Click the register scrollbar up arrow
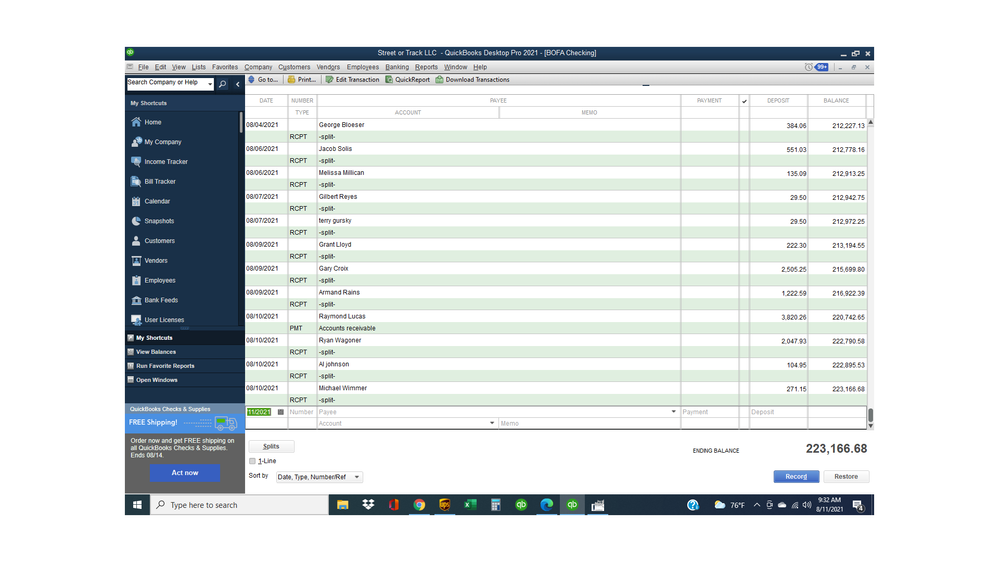 coord(870,122)
